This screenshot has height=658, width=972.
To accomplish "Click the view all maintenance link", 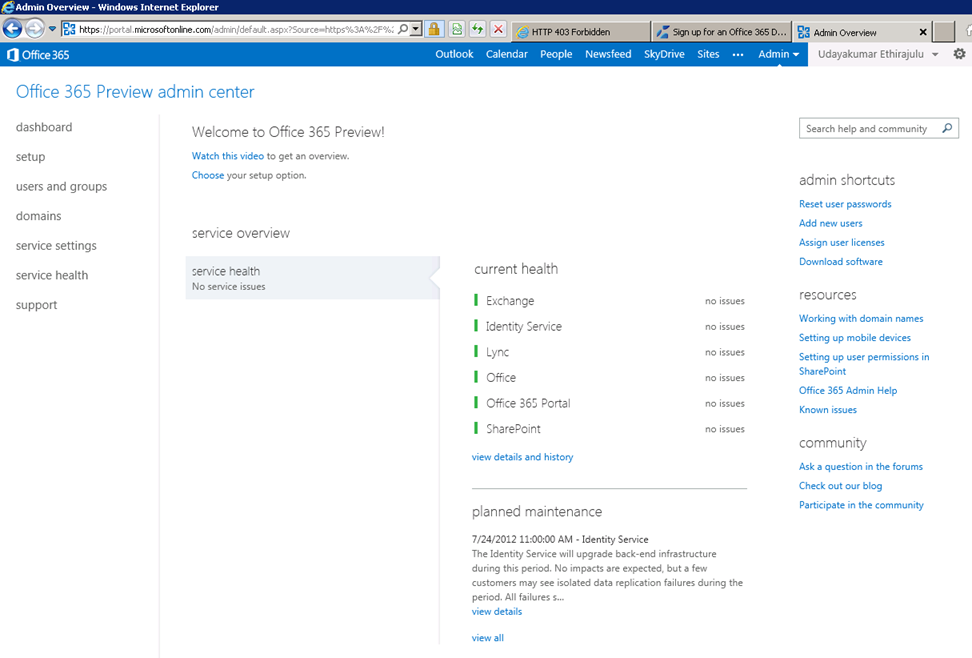I will [x=487, y=638].
